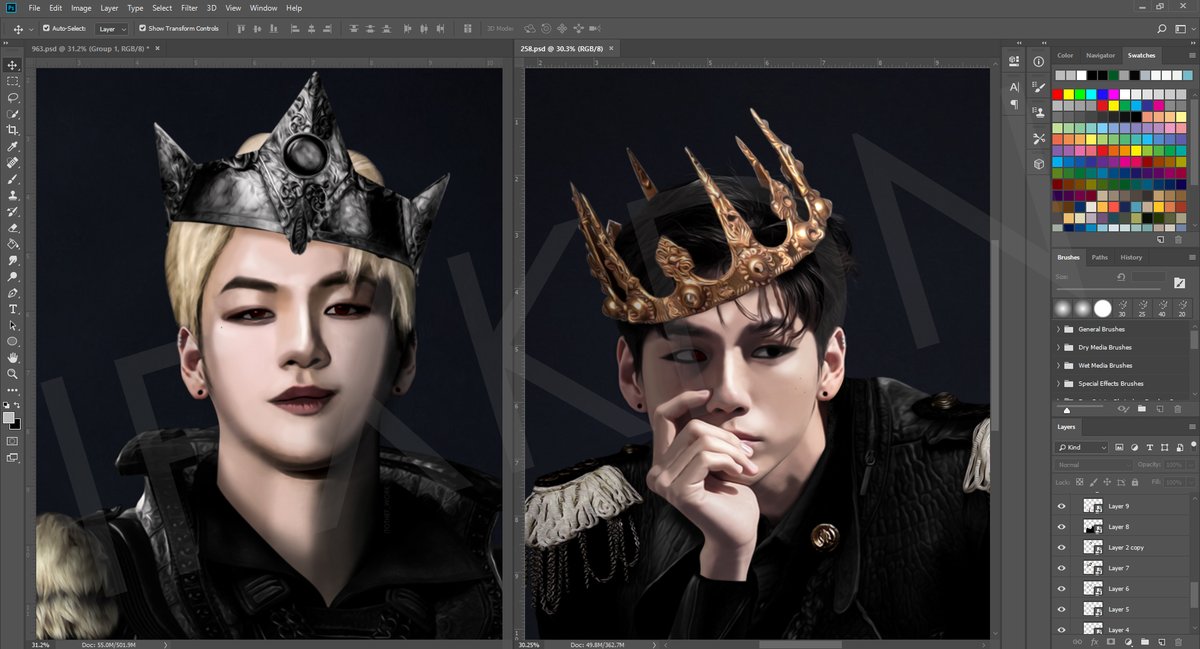Click the Search icon at top right
Image resolution: width=1200 pixels, height=649 pixels.
(x=1161, y=29)
